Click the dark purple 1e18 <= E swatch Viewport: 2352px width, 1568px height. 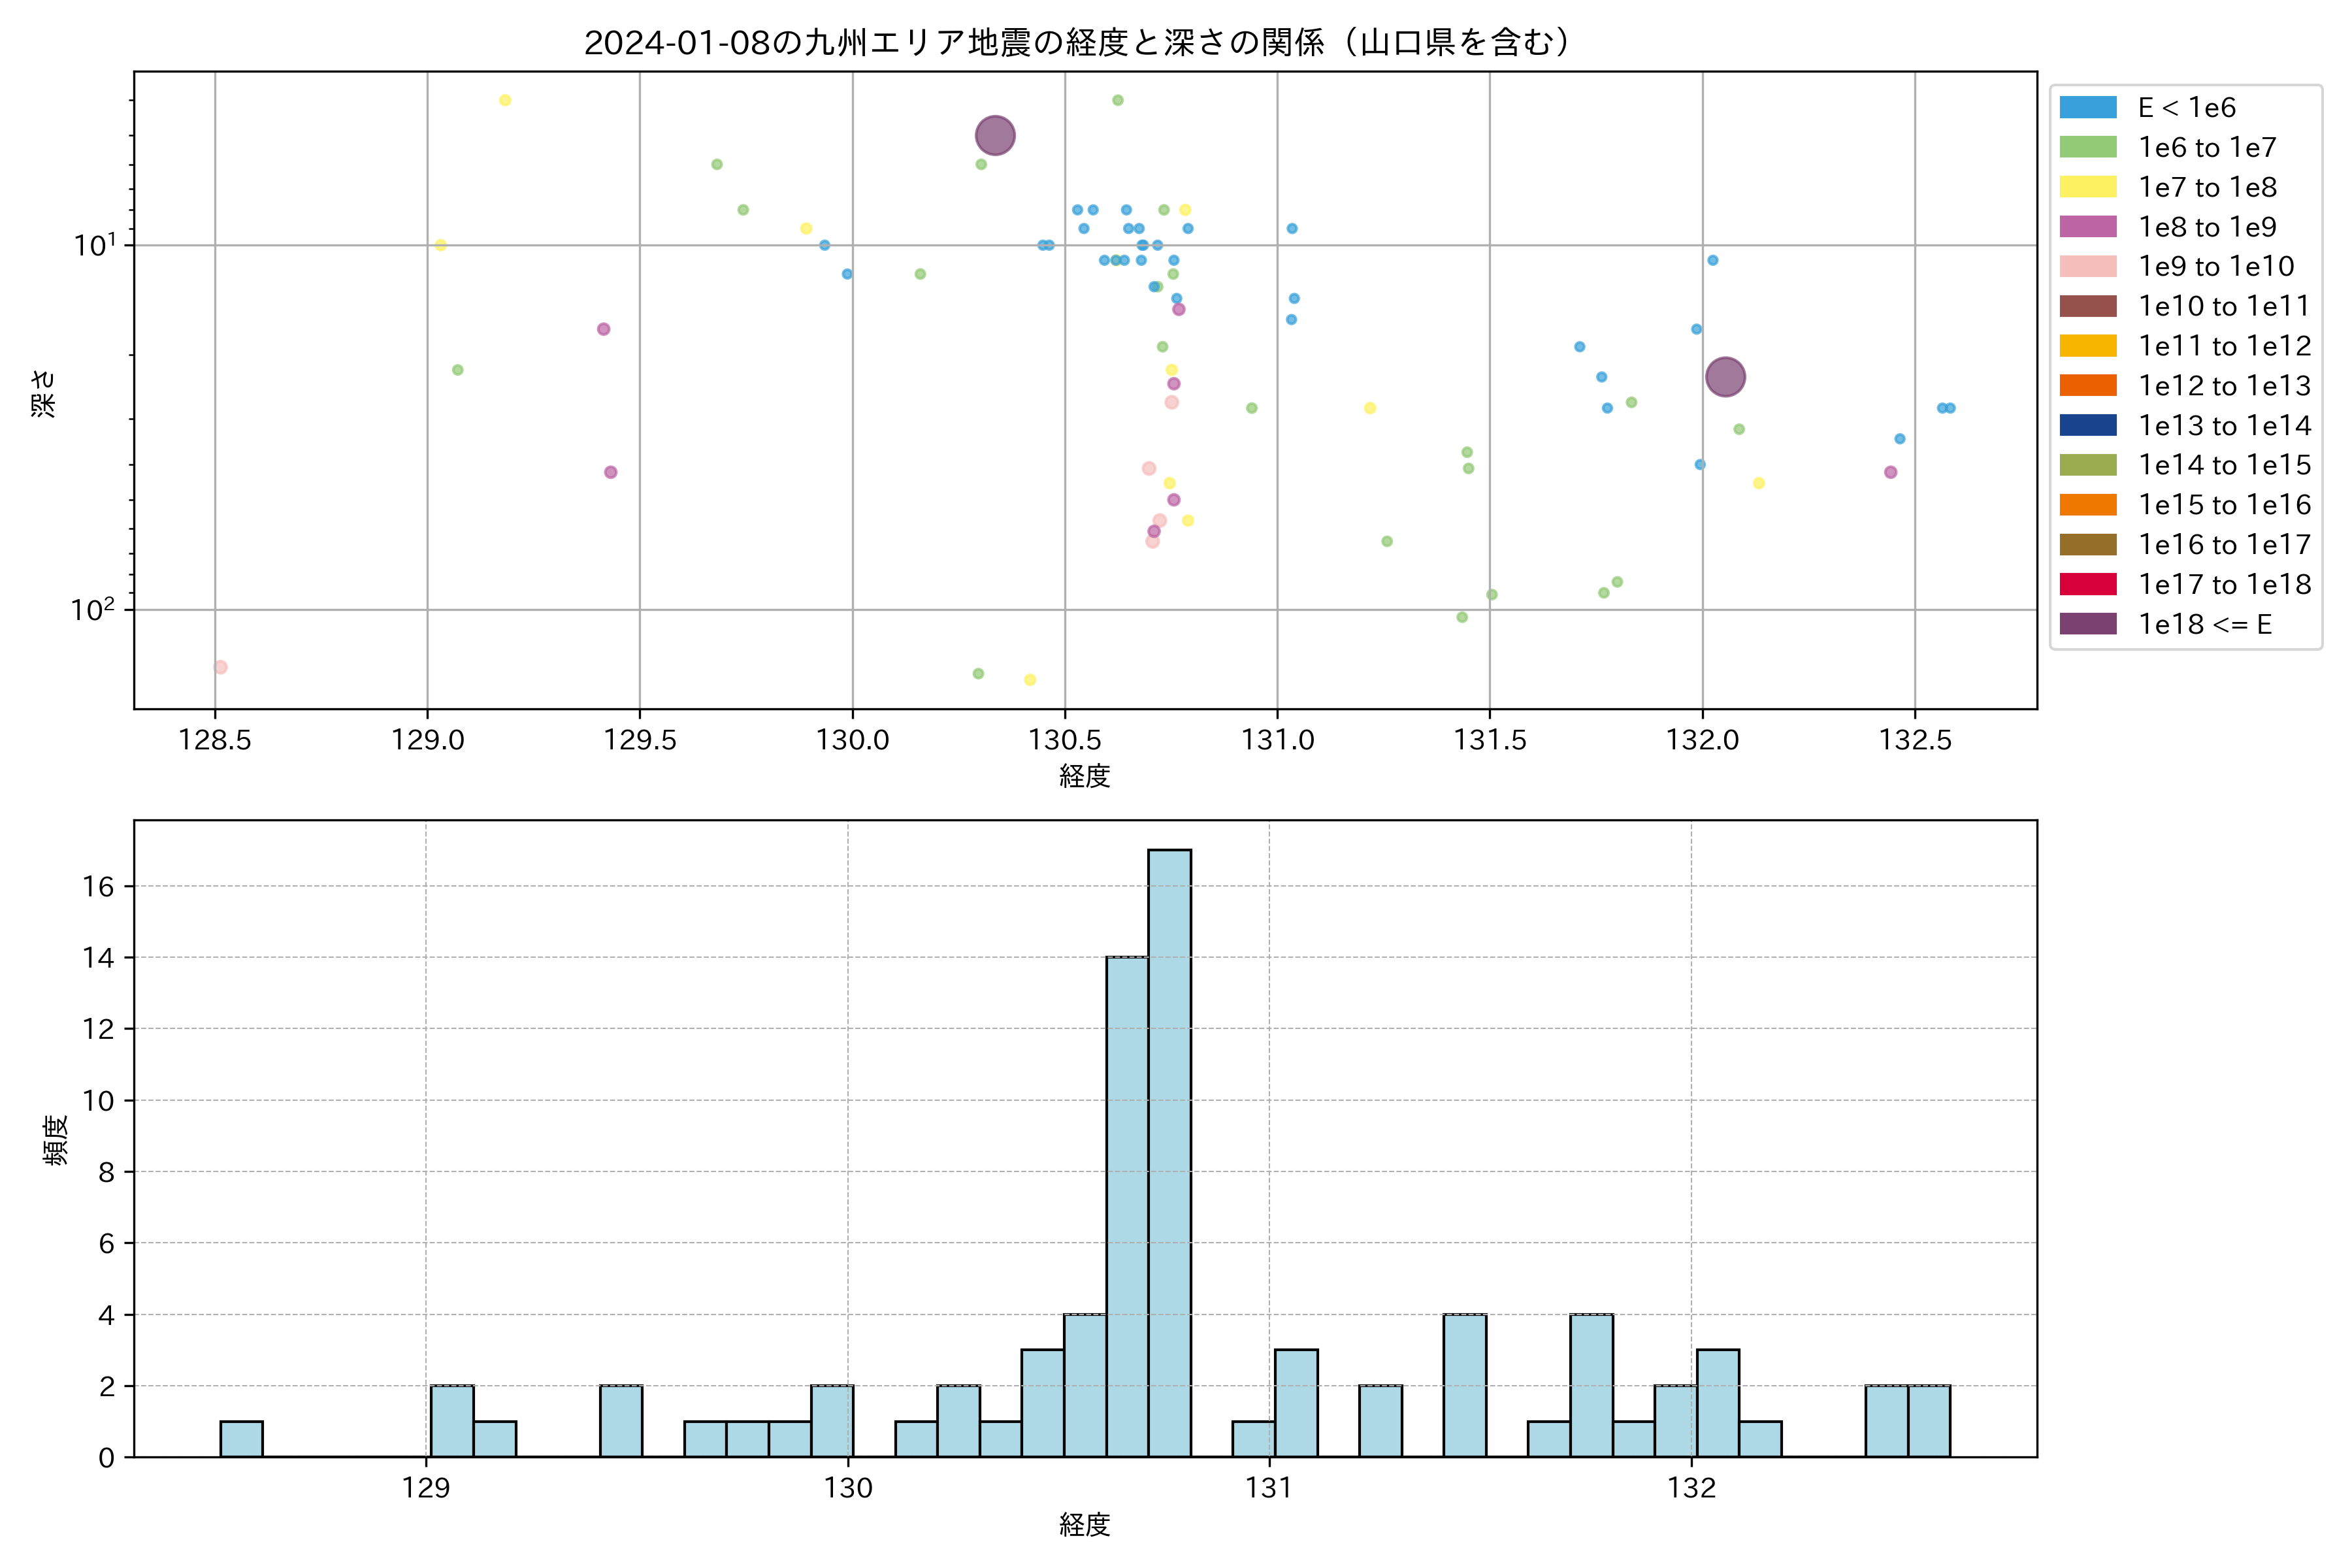point(2088,624)
